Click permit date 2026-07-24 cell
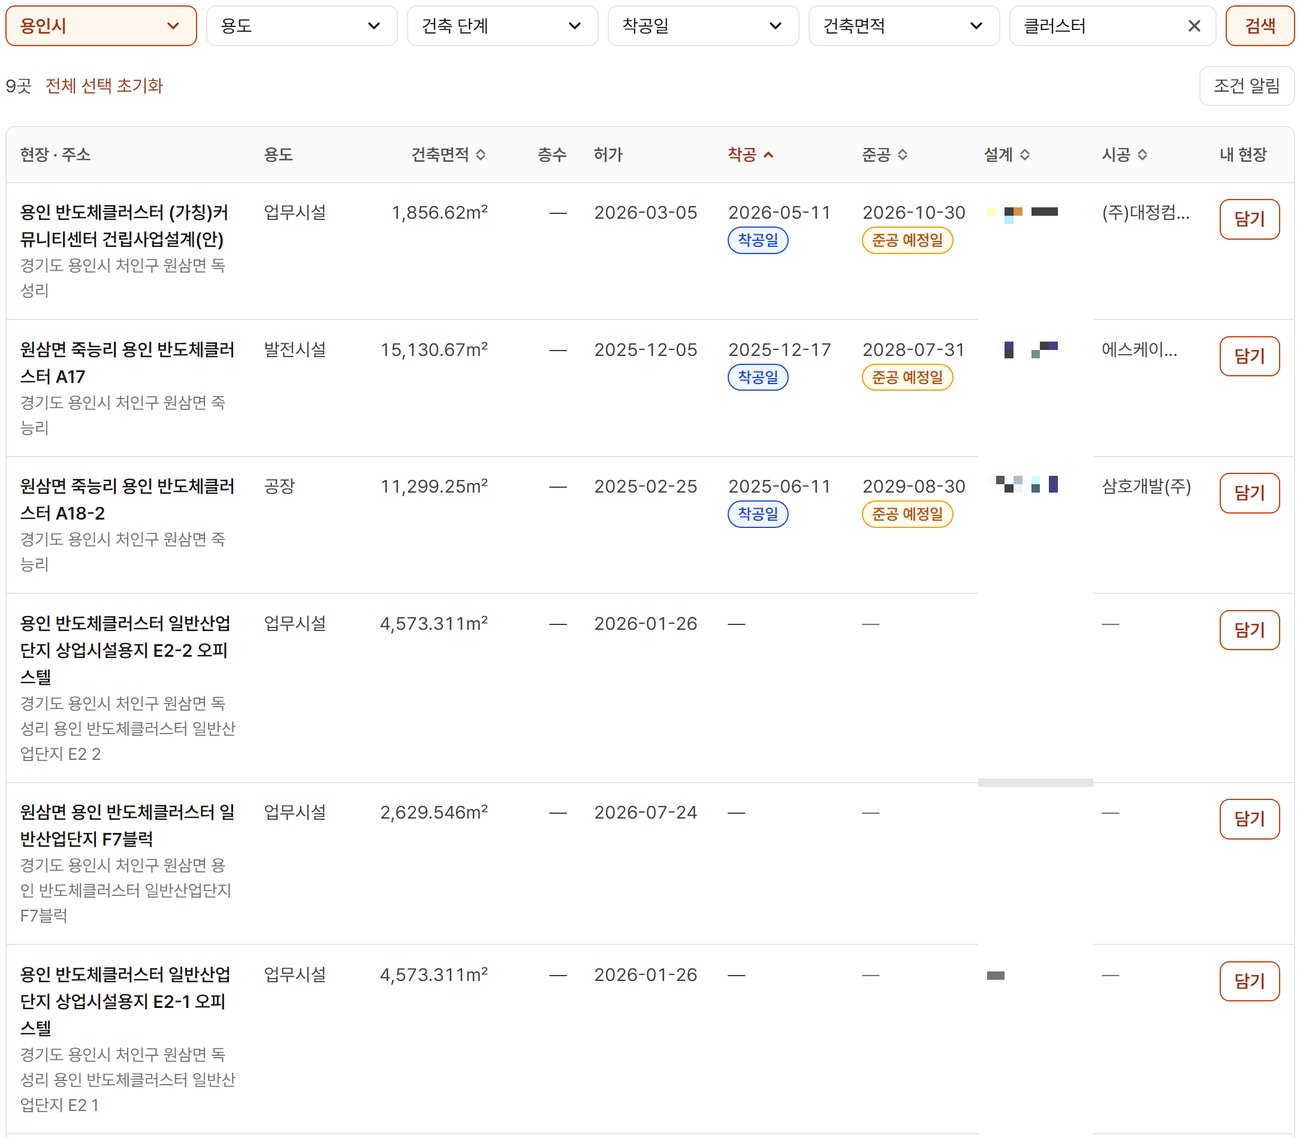 [x=645, y=813]
